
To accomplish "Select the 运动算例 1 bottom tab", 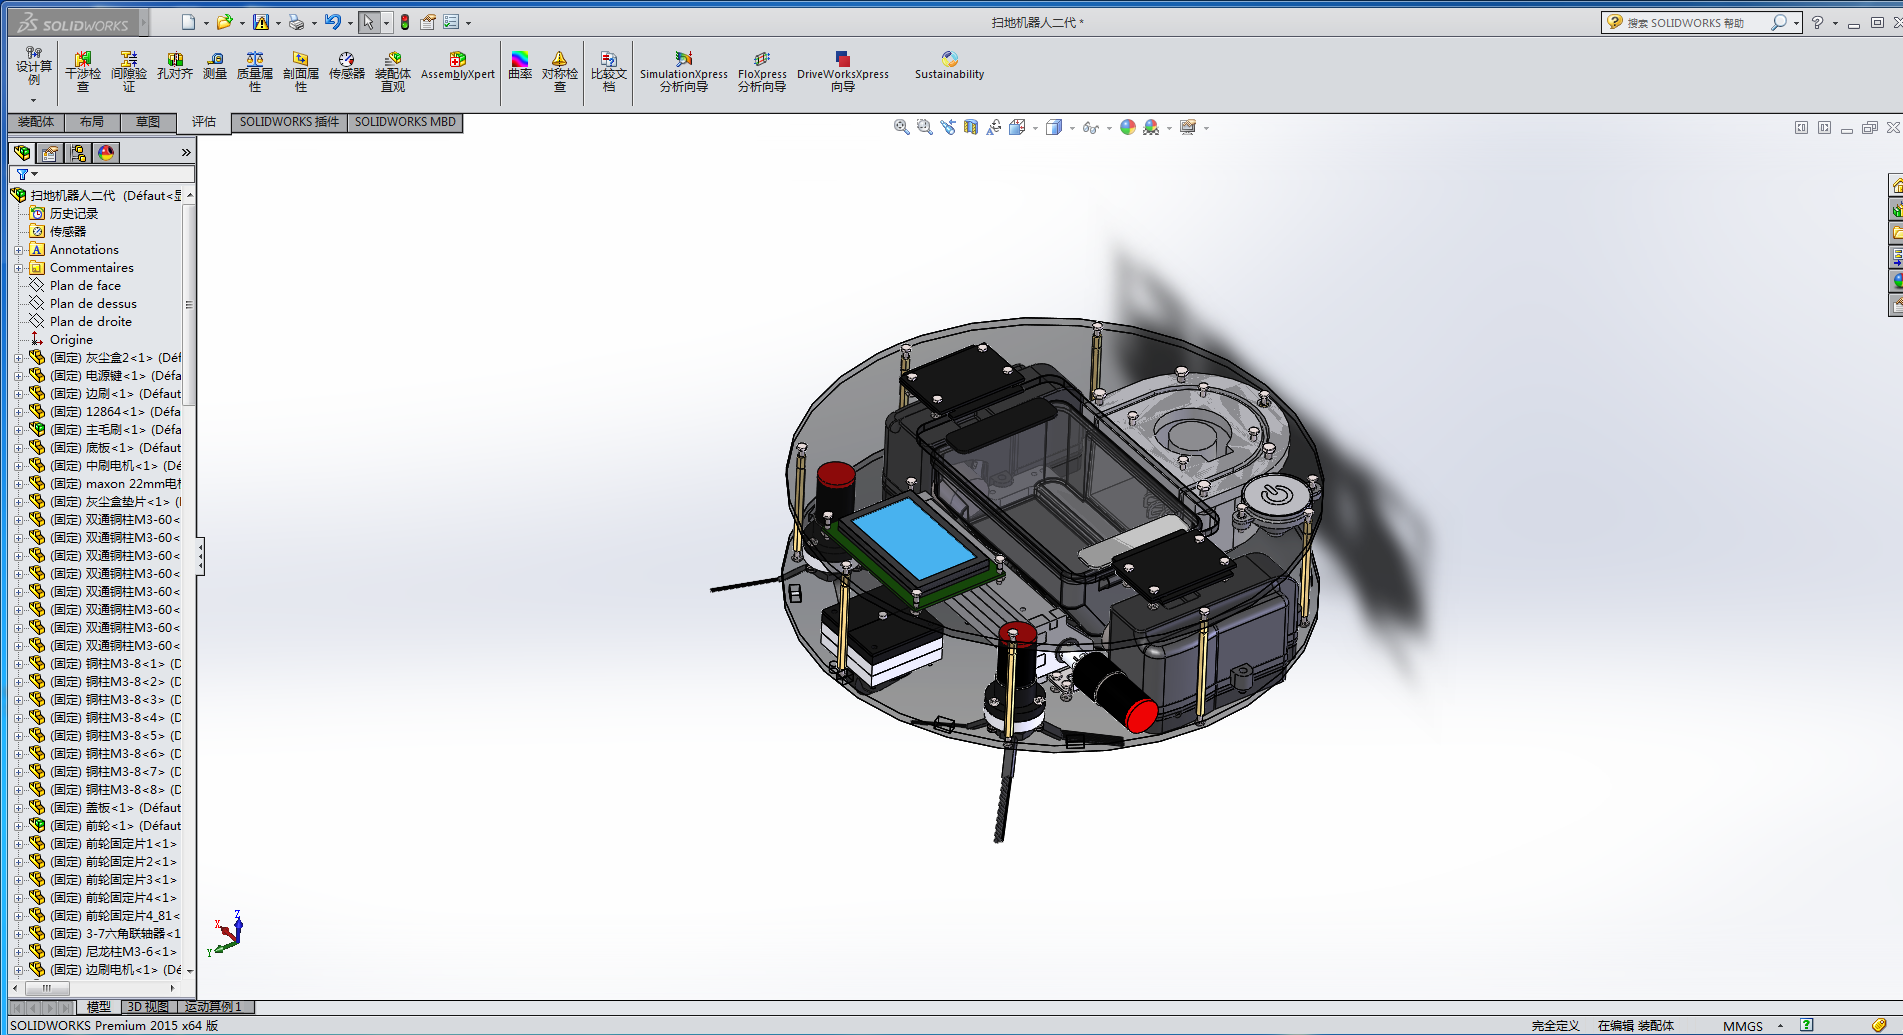I will point(214,1007).
